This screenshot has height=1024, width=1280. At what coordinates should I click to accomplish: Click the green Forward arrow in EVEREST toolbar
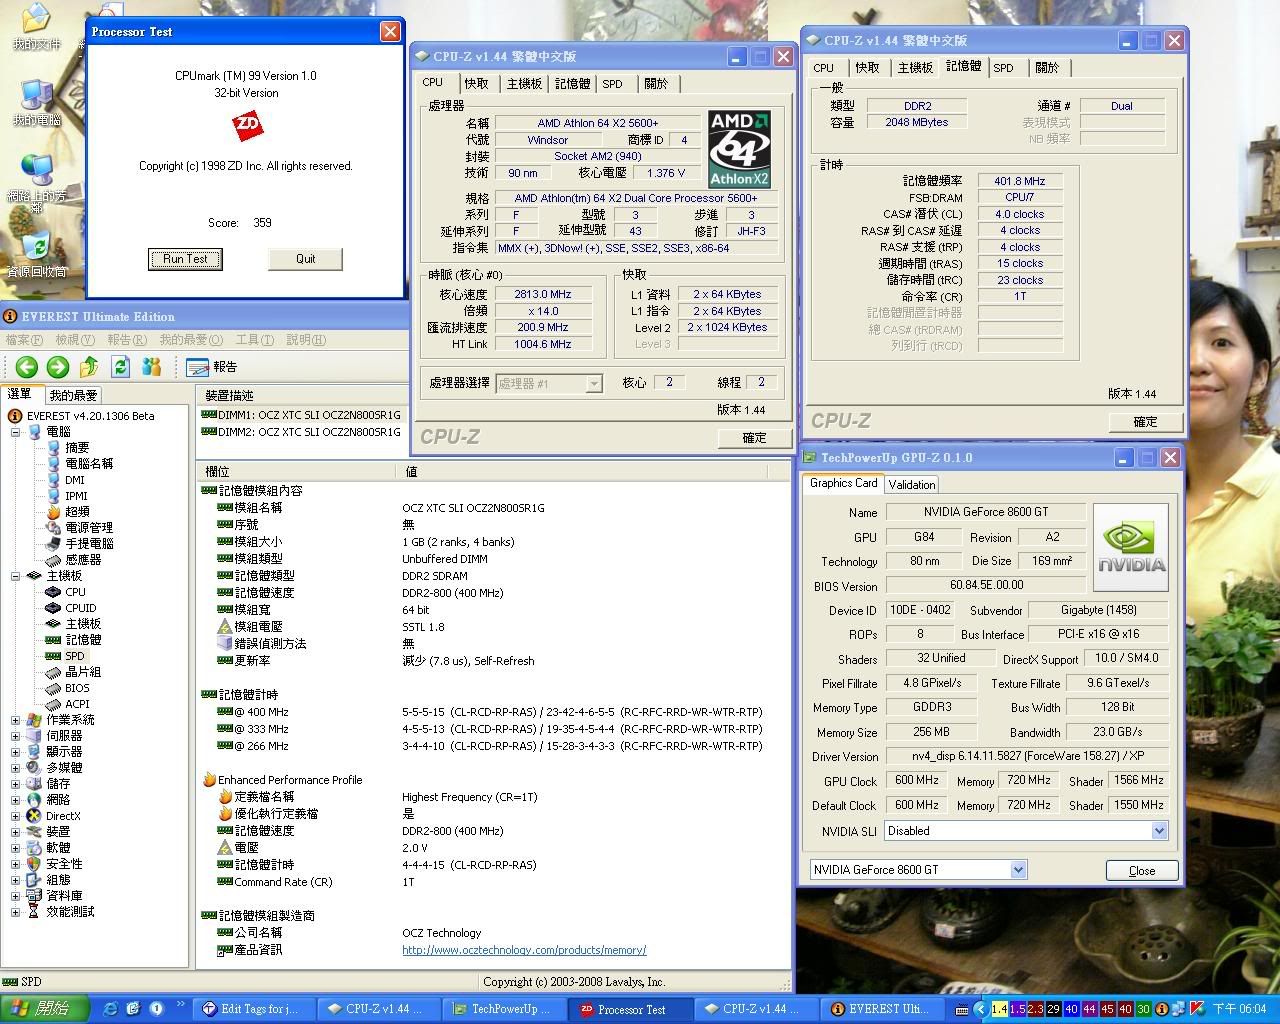tap(58, 367)
